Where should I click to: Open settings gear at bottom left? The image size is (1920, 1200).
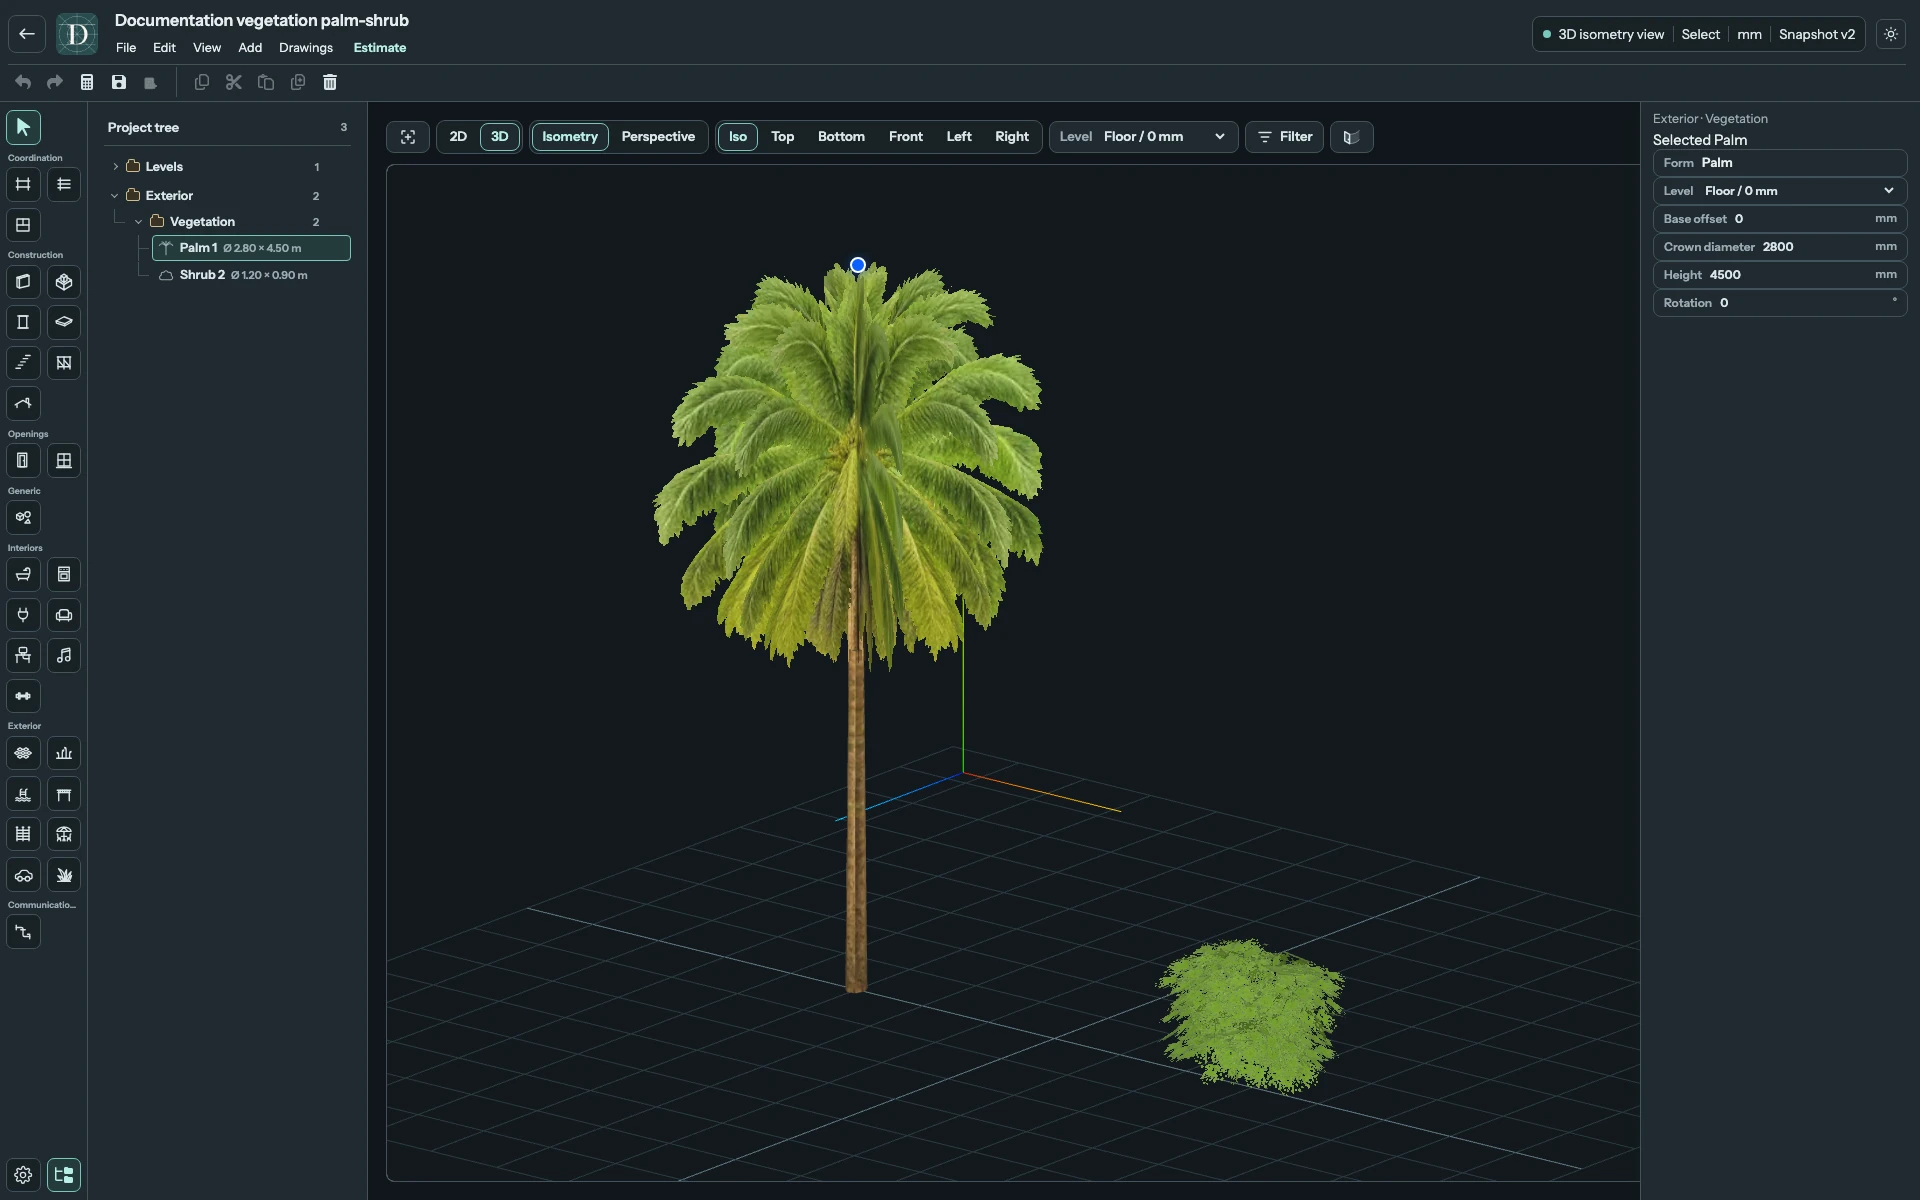coord(23,1175)
